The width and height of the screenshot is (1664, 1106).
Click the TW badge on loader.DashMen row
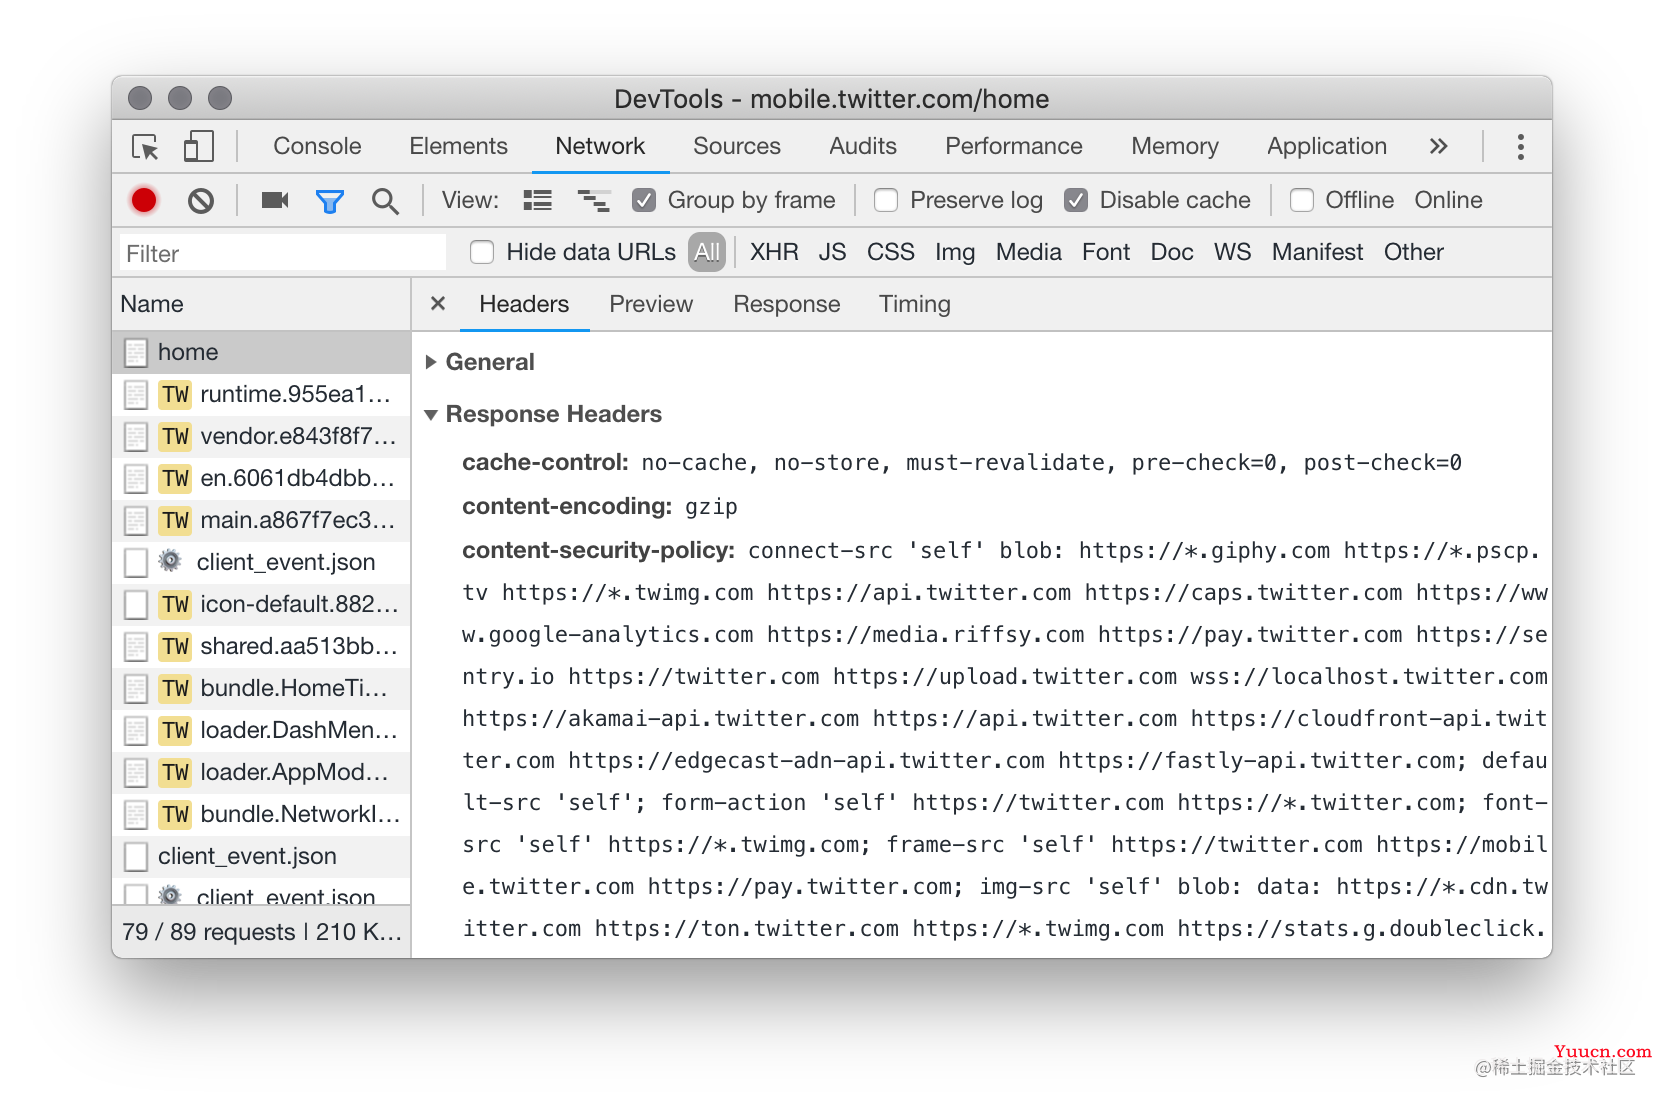[x=175, y=730]
